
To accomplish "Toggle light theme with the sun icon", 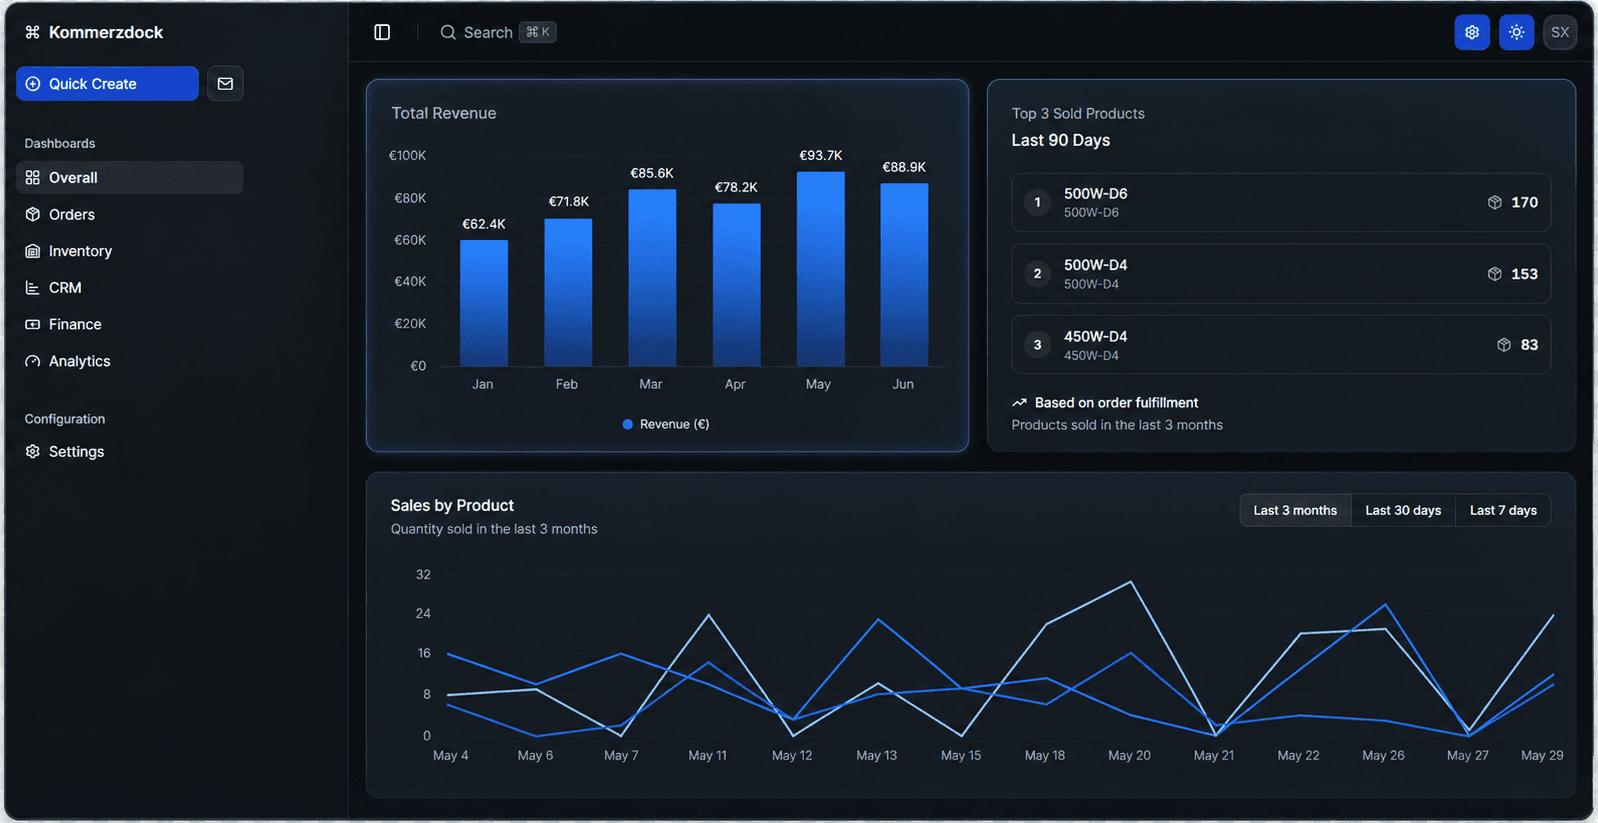I will point(1517,32).
